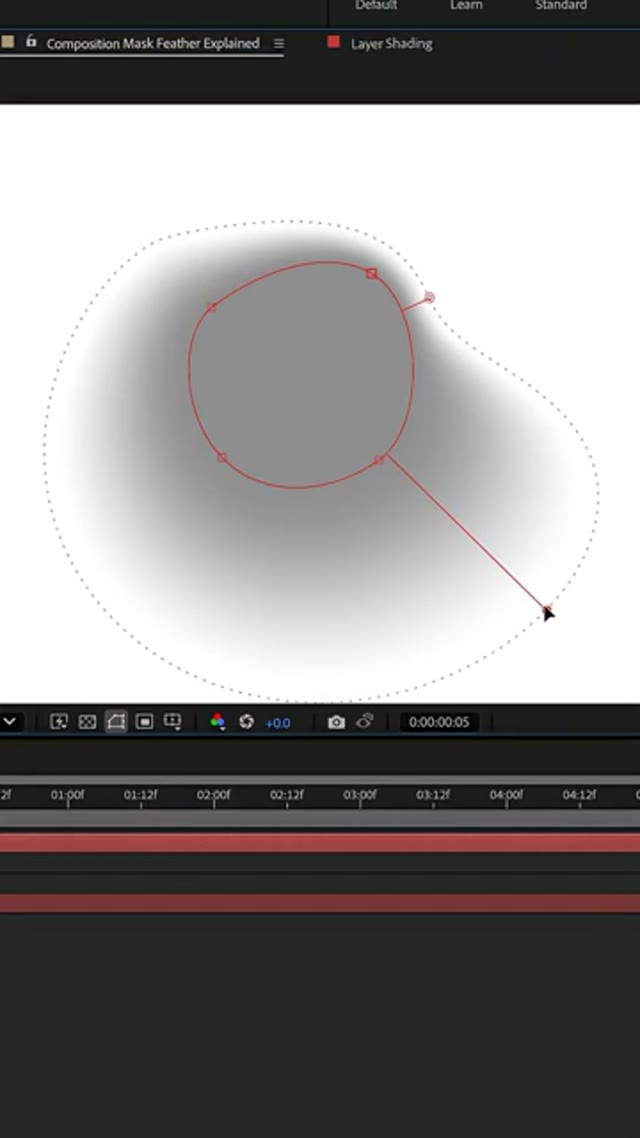This screenshot has height=1138, width=640.
Task: Click the red Layer Shading label swatch
Action: 334,43
